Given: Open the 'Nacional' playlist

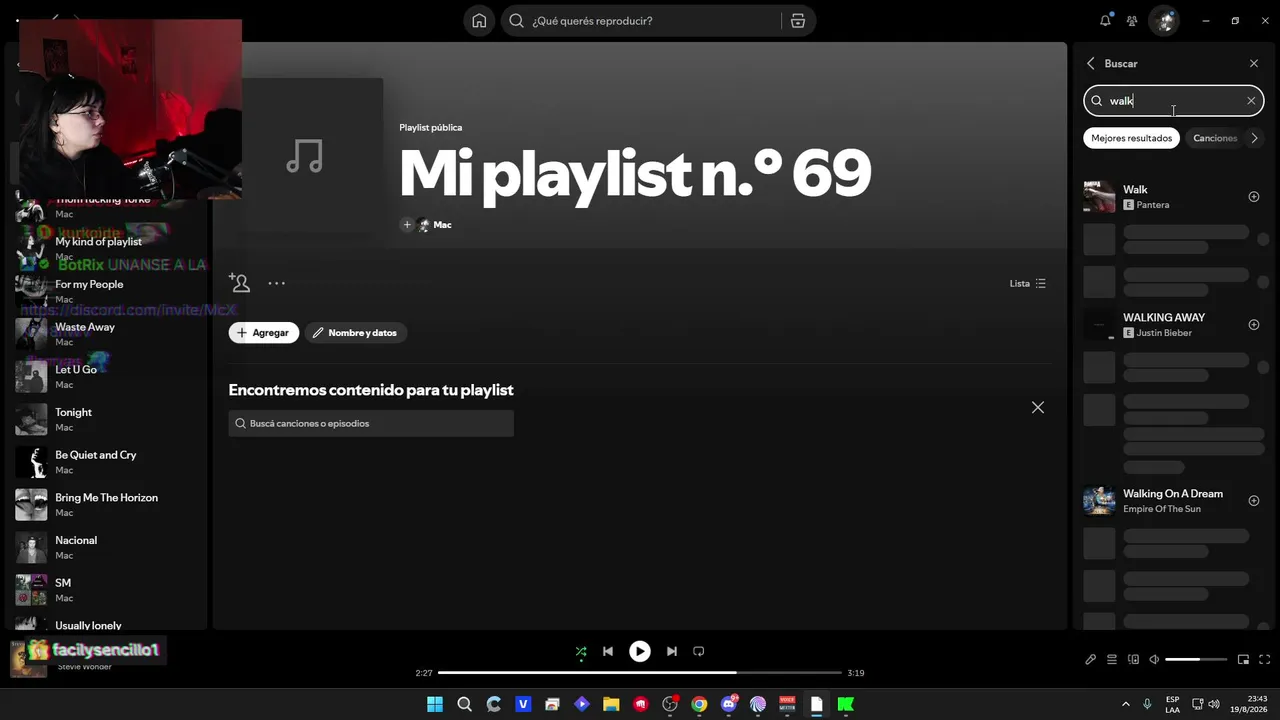Looking at the screenshot, I should [x=110, y=548].
